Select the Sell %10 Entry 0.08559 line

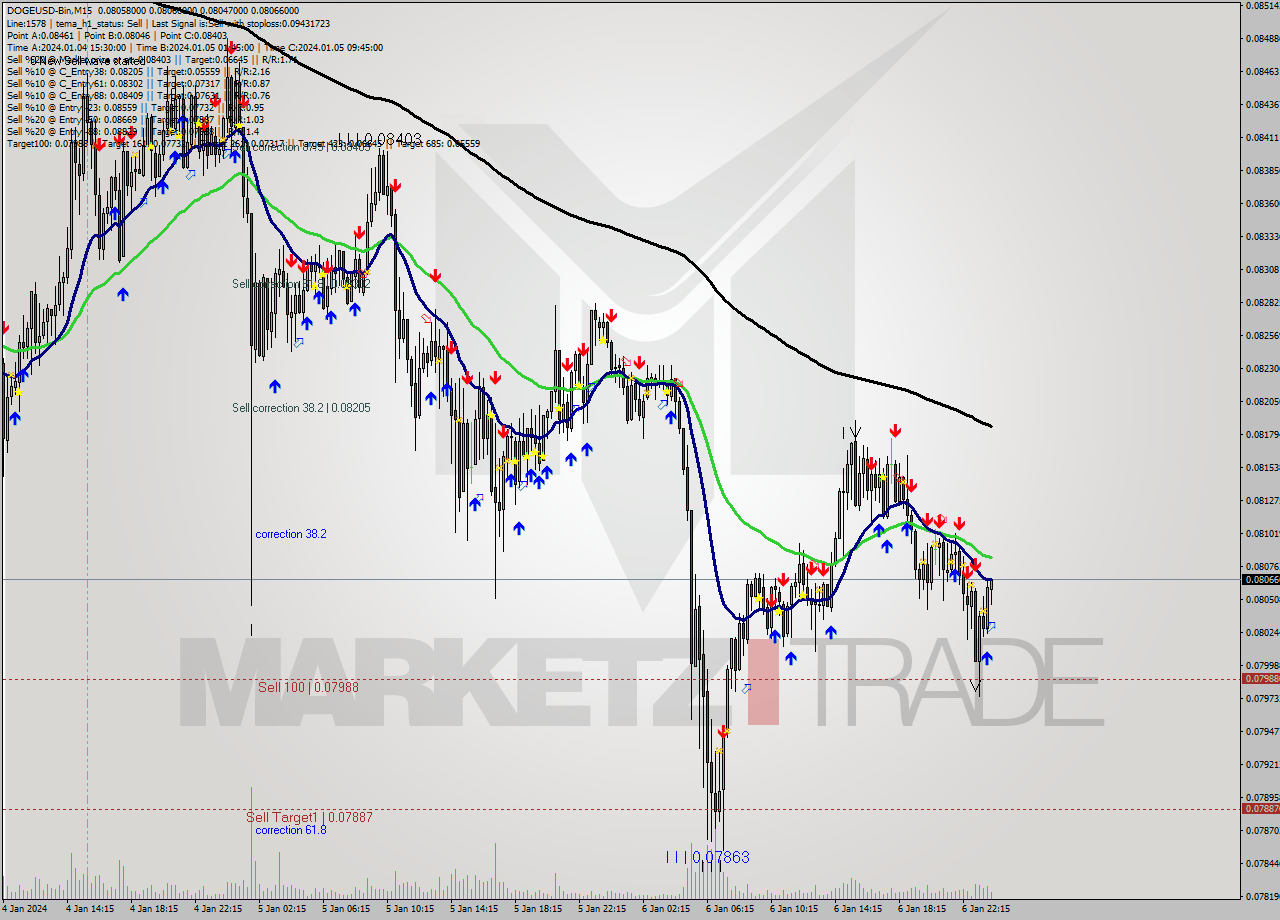(x=135, y=107)
